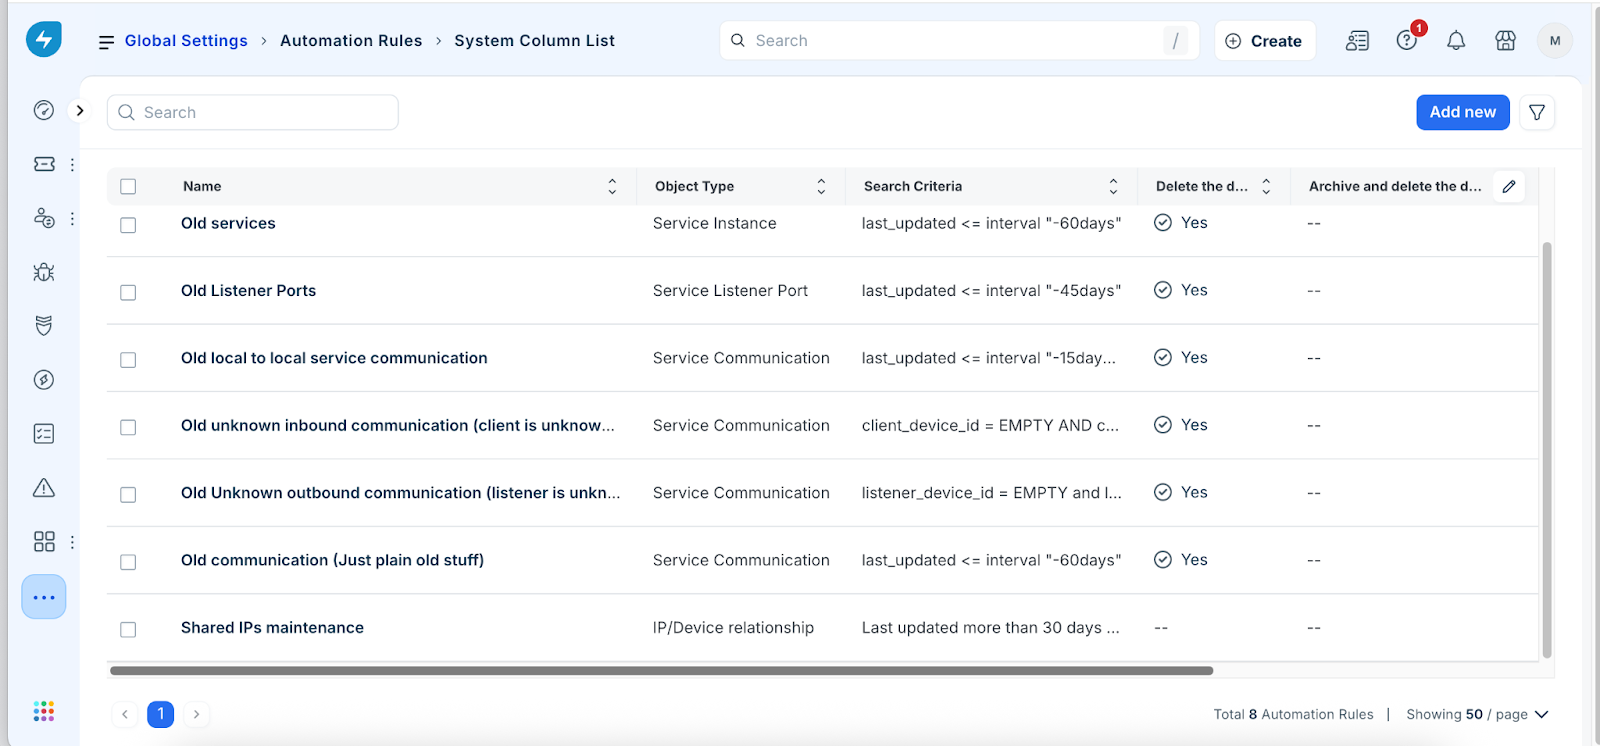Click the Service Instance cell
The width and height of the screenshot is (1600, 746).
714,223
